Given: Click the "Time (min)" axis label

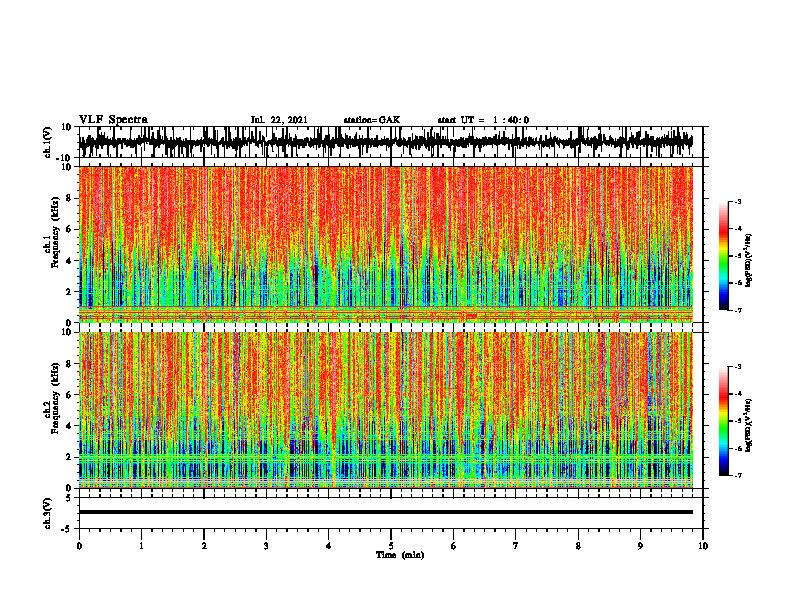Looking at the screenshot, I should tap(400, 555).
